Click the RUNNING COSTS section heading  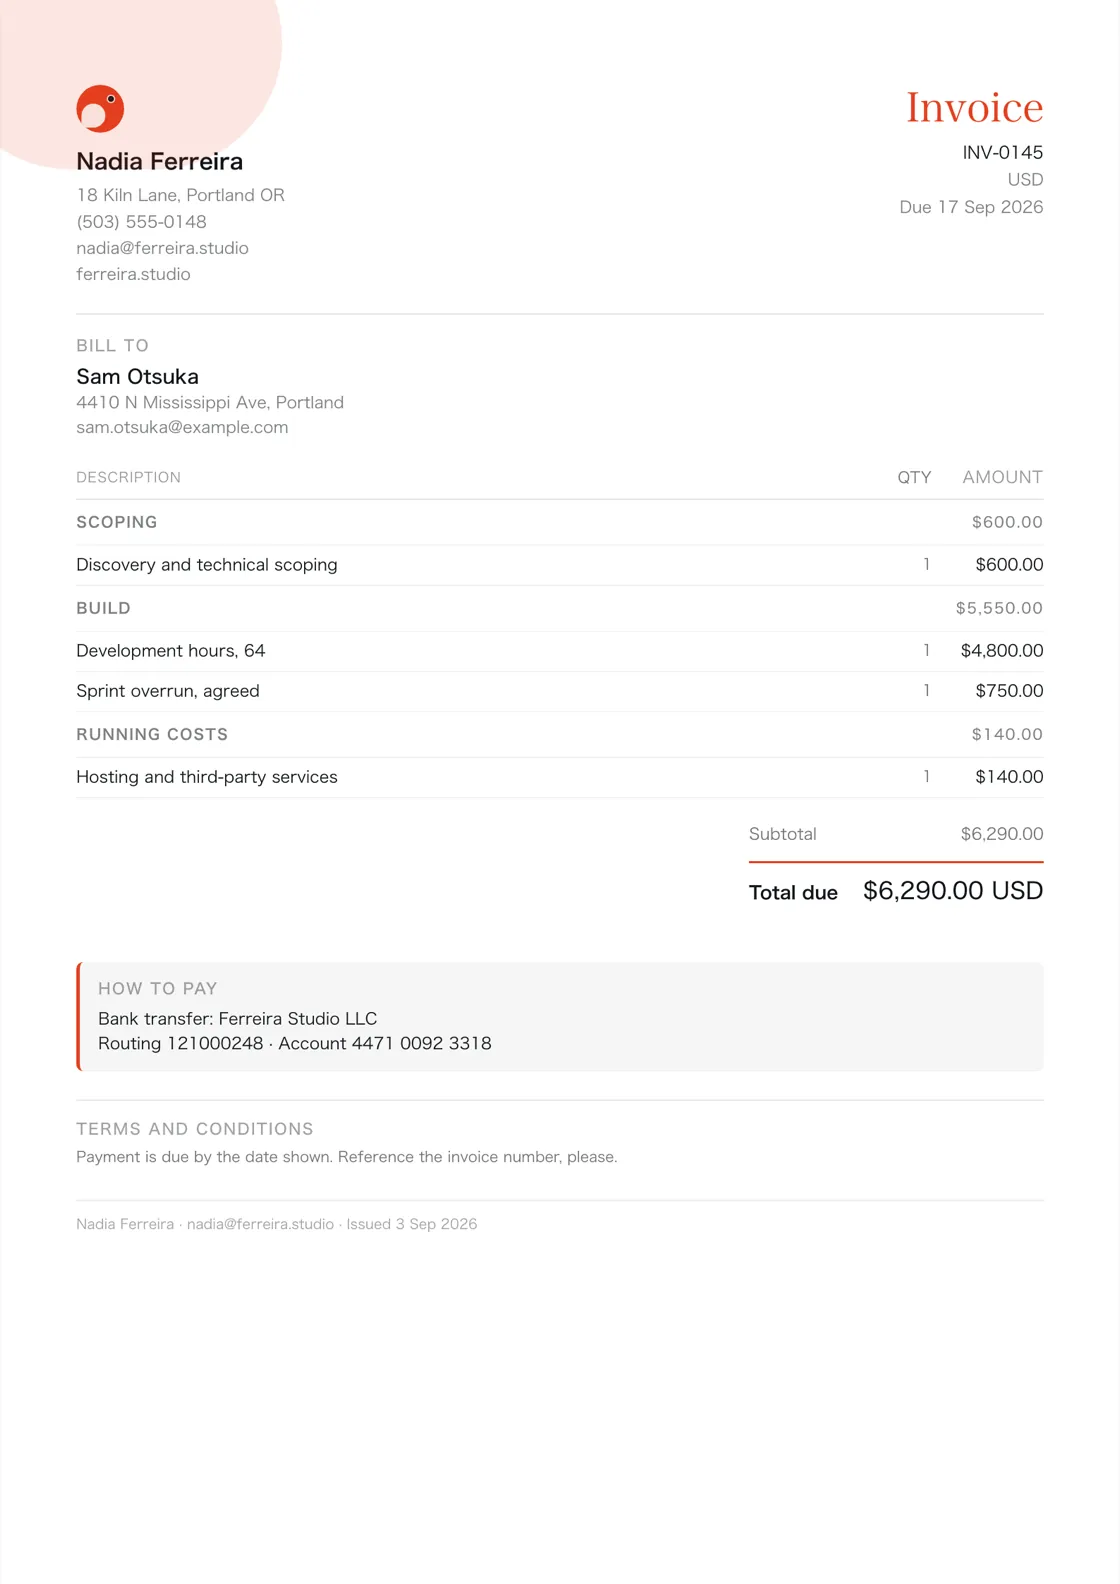152,734
